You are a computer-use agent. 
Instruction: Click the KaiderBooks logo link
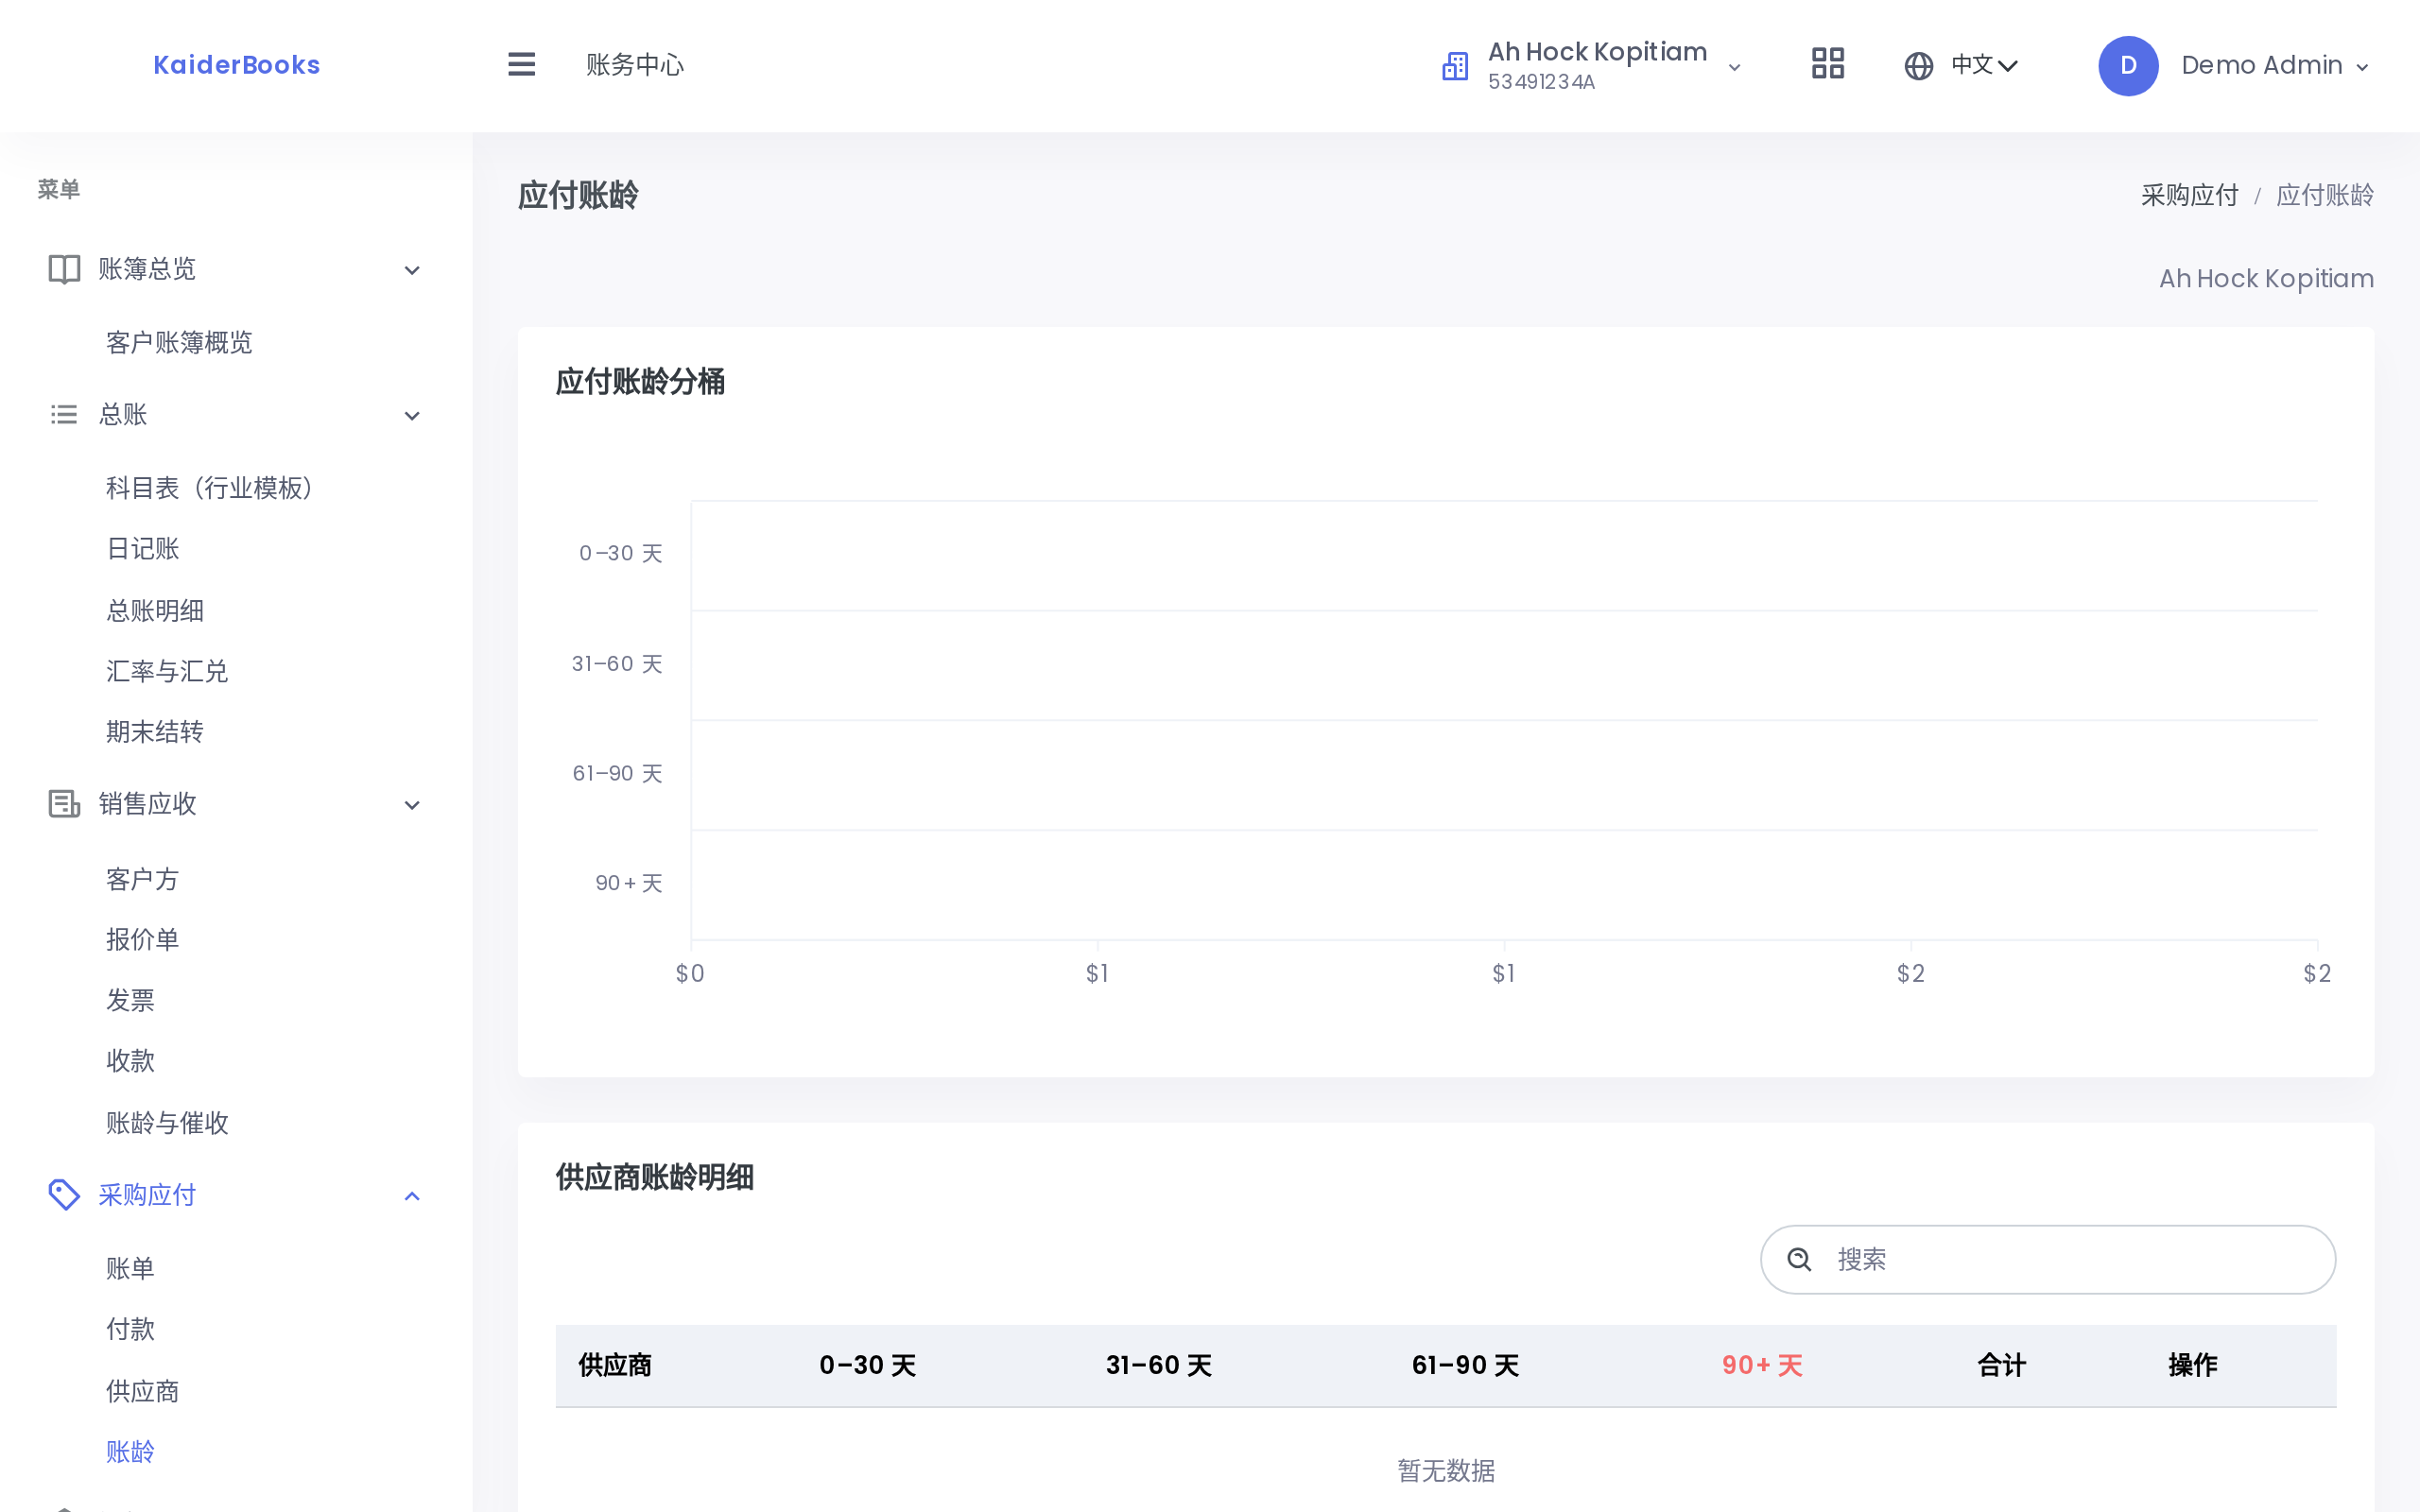coord(237,65)
